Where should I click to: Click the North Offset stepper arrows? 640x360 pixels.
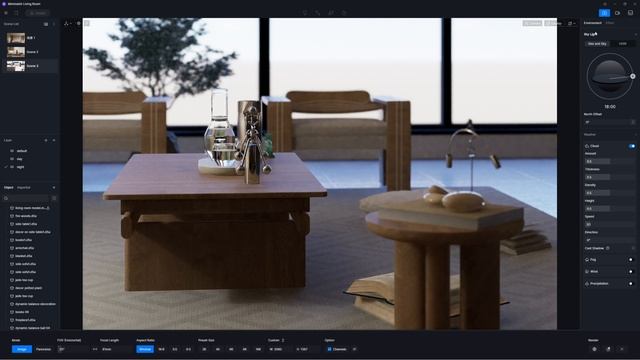click(x=633, y=122)
